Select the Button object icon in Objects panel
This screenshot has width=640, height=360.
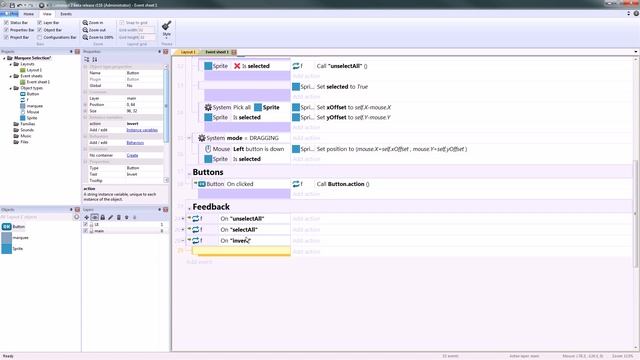click(7, 227)
